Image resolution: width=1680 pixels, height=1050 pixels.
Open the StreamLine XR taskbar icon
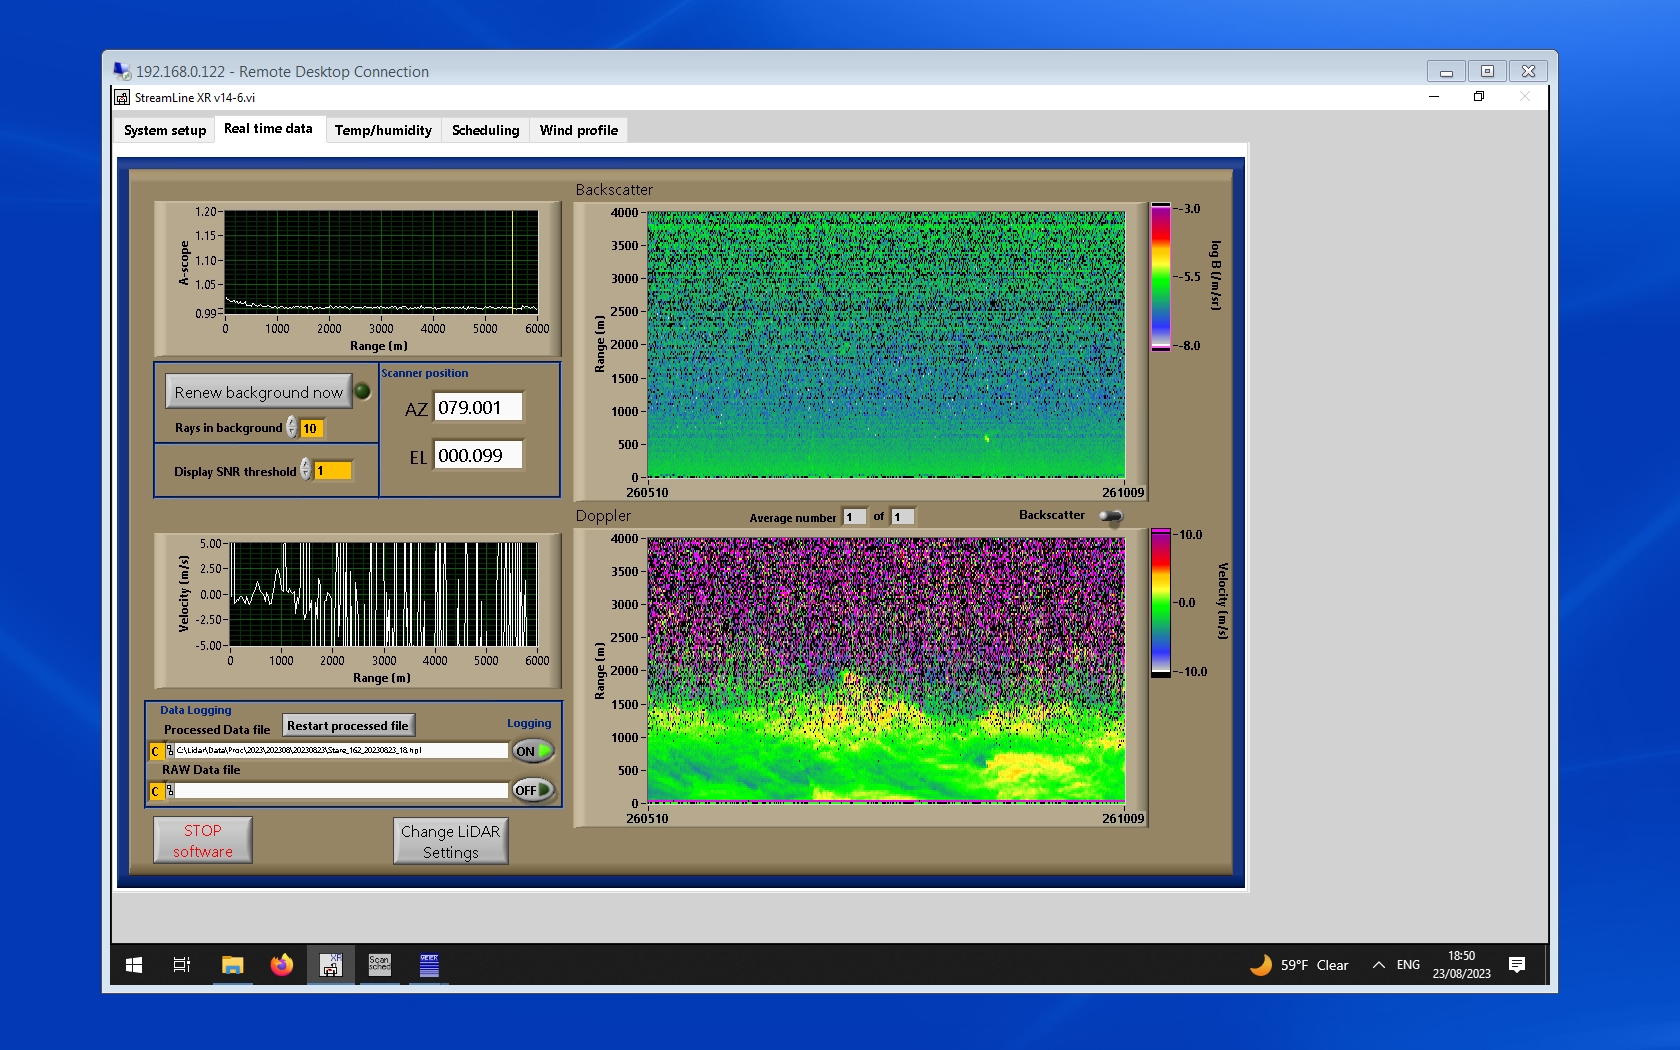(330, 965)
